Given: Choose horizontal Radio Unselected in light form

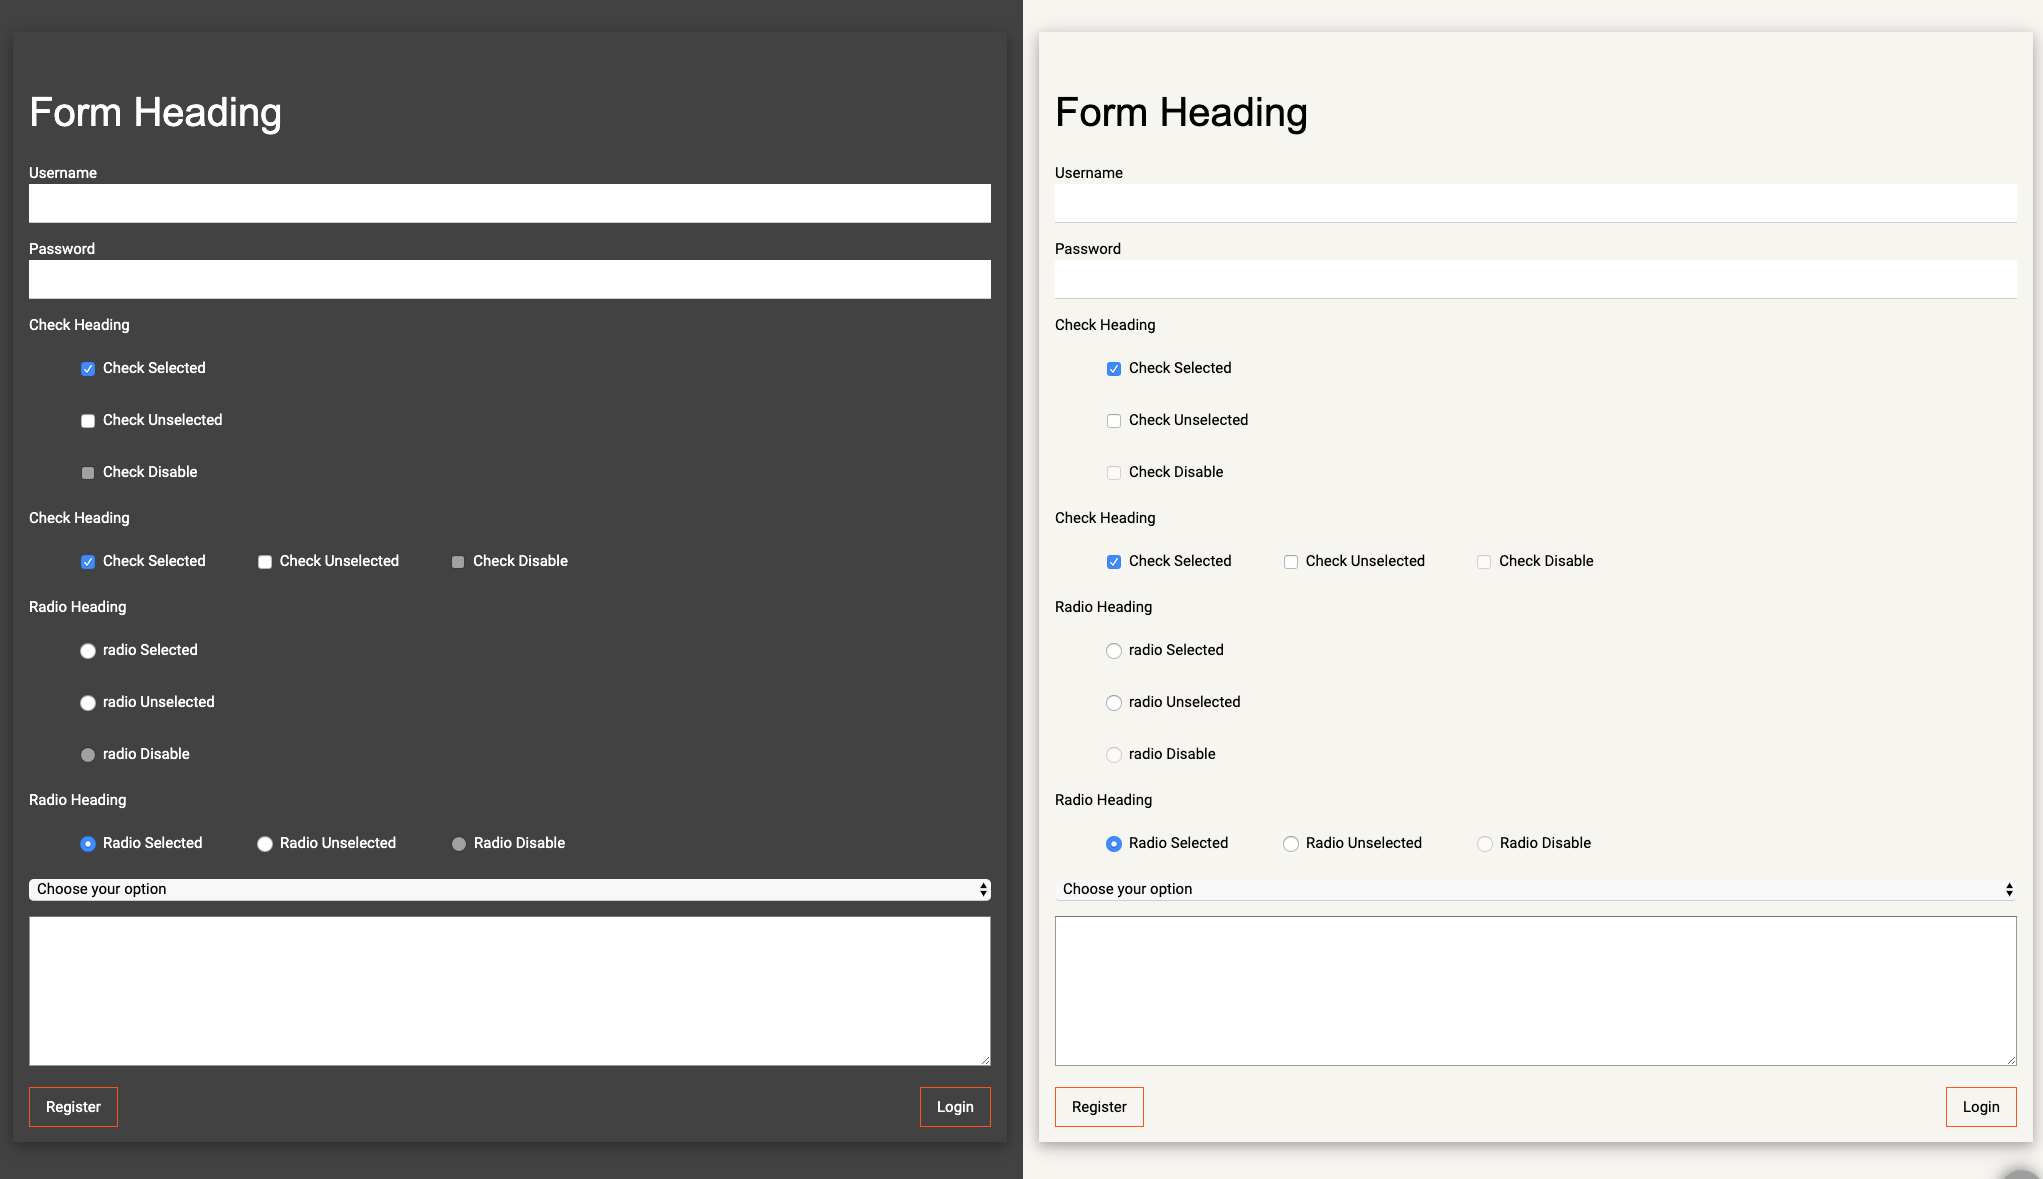Looking at the screenshot, I should (x=1291, y=844).
